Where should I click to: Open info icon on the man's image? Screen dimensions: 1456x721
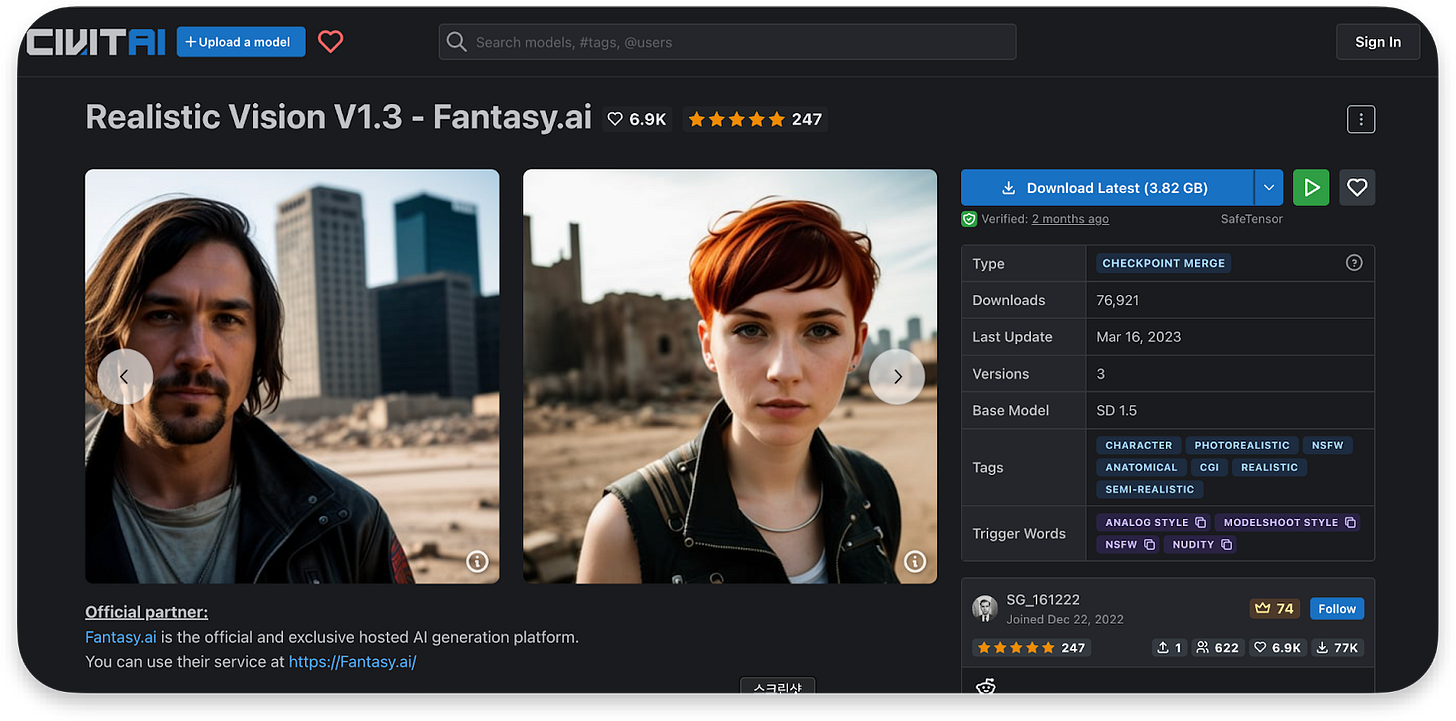477,561
